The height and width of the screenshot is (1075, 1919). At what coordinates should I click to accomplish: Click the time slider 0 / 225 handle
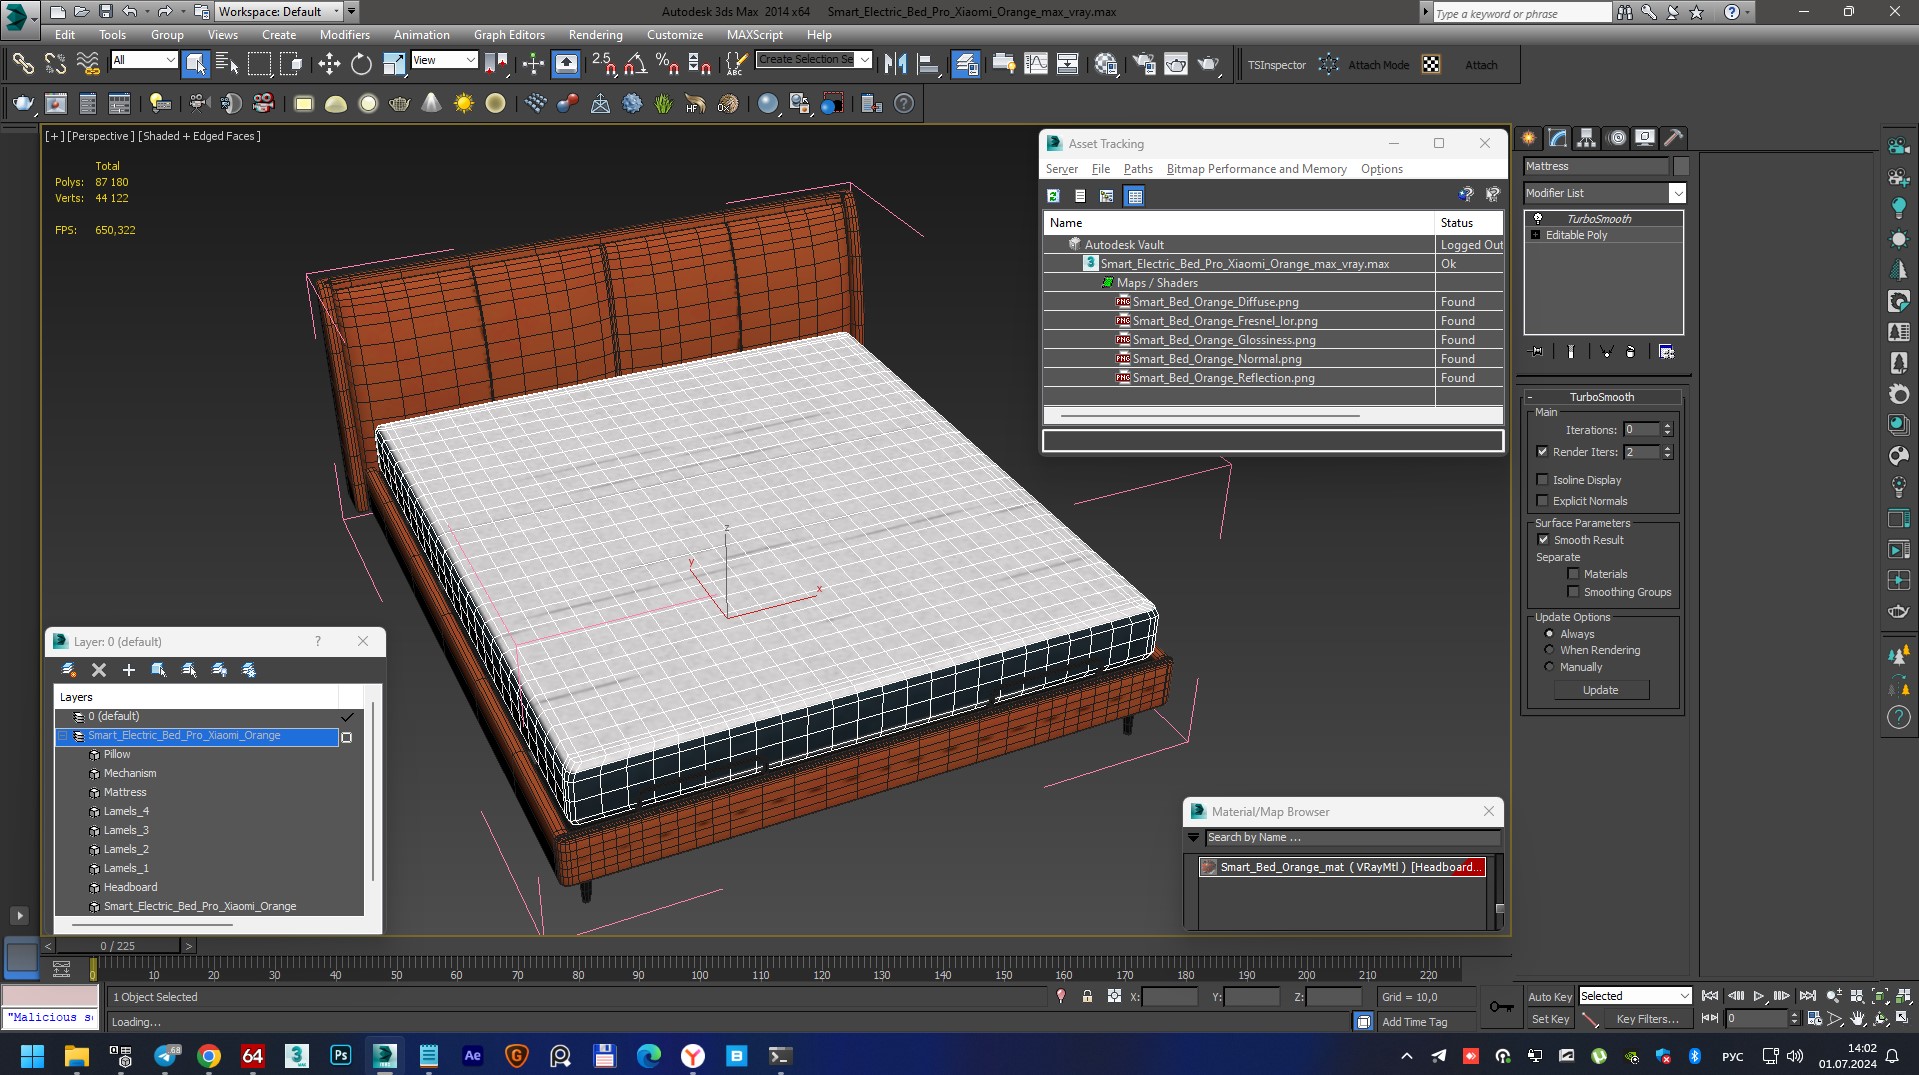pyautogui.click(x=117, y=946)
